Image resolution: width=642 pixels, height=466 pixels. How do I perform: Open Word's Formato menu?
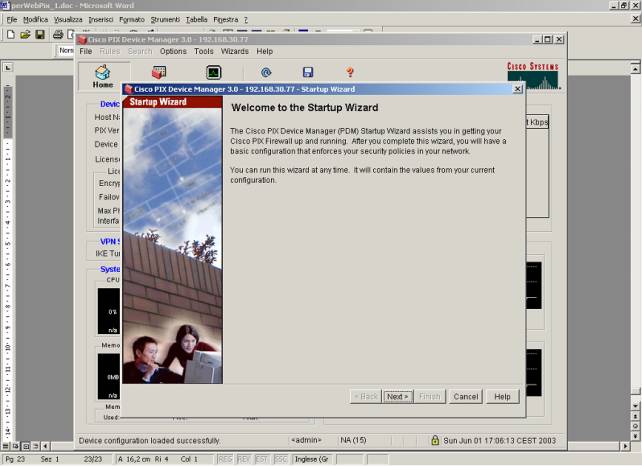click(x=132, y=19)
